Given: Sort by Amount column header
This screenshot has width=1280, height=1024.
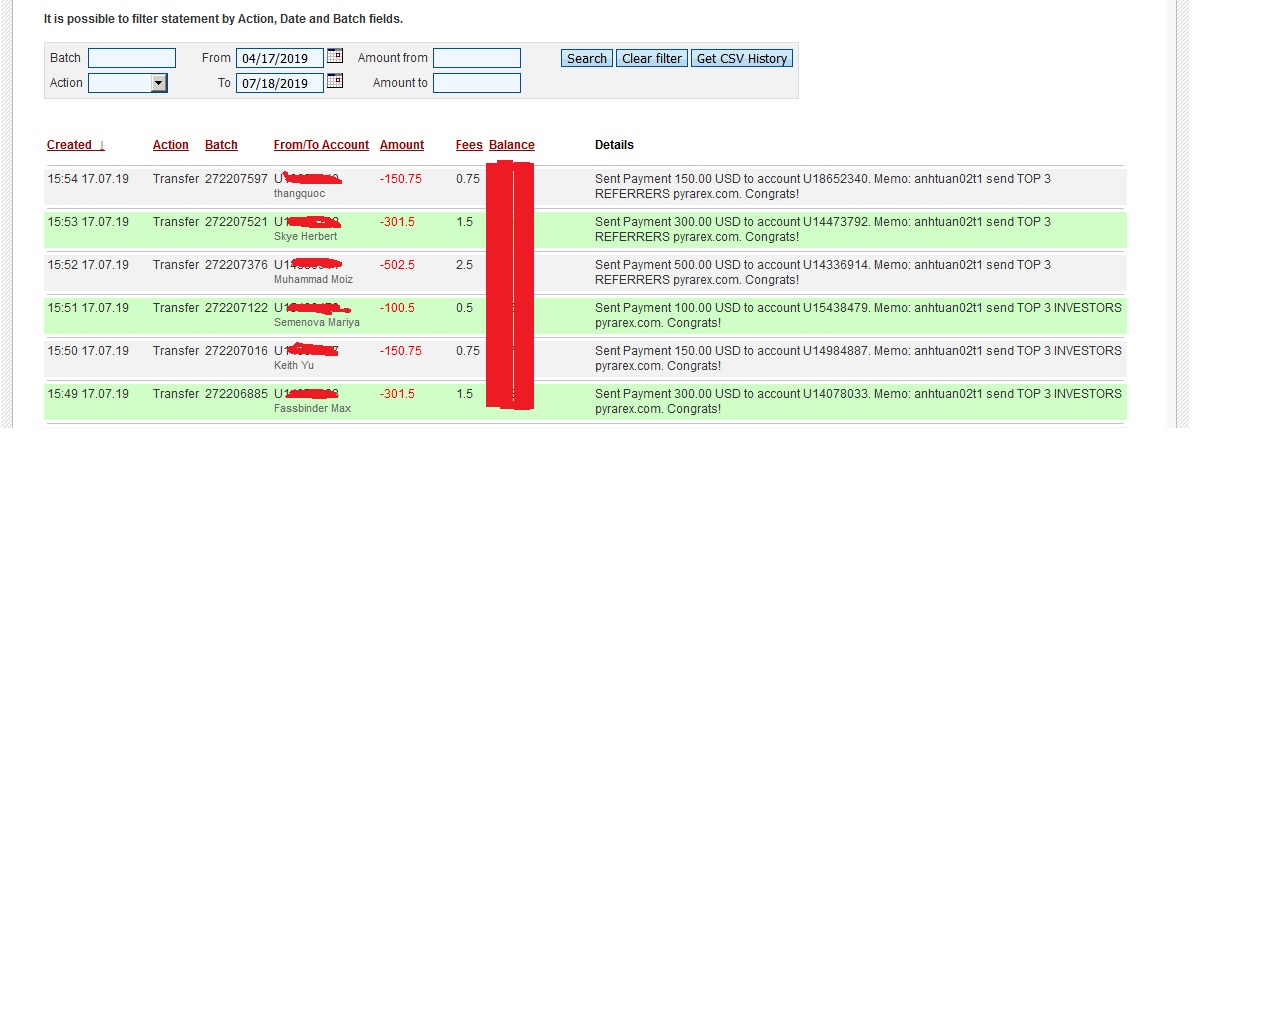Looking at the screenshot, I should (x=402, y=145).
